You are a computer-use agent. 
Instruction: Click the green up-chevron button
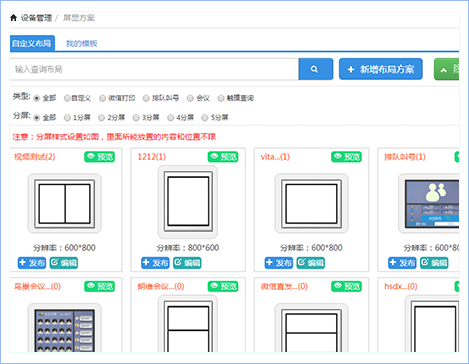point(446,69)
